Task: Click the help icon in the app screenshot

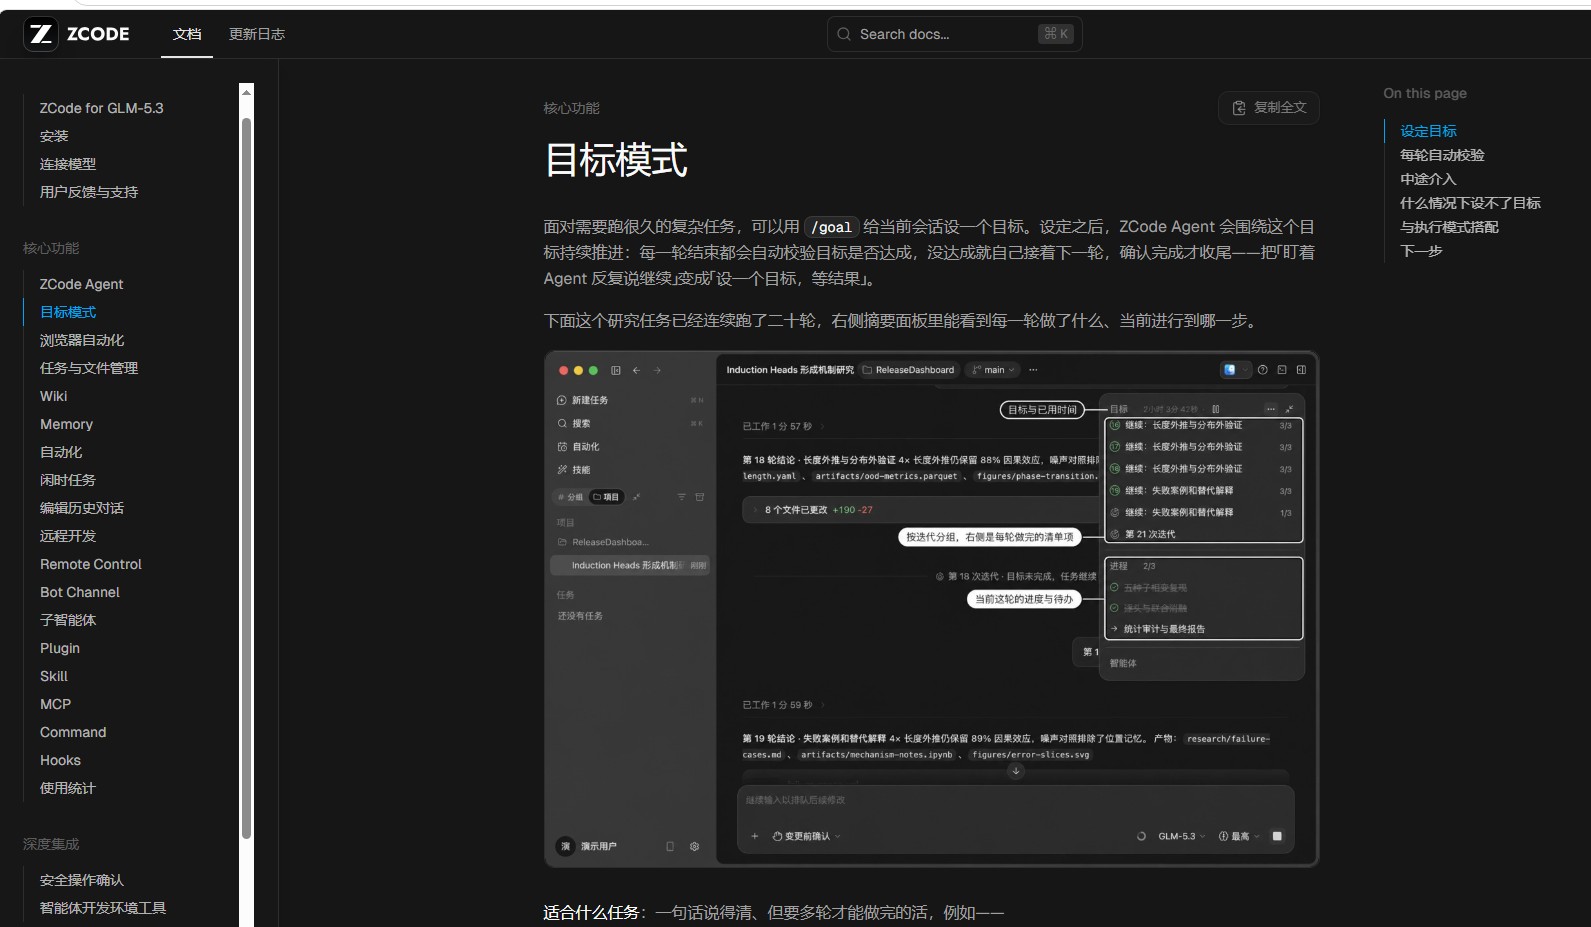Action: (x=1262, y=370)
